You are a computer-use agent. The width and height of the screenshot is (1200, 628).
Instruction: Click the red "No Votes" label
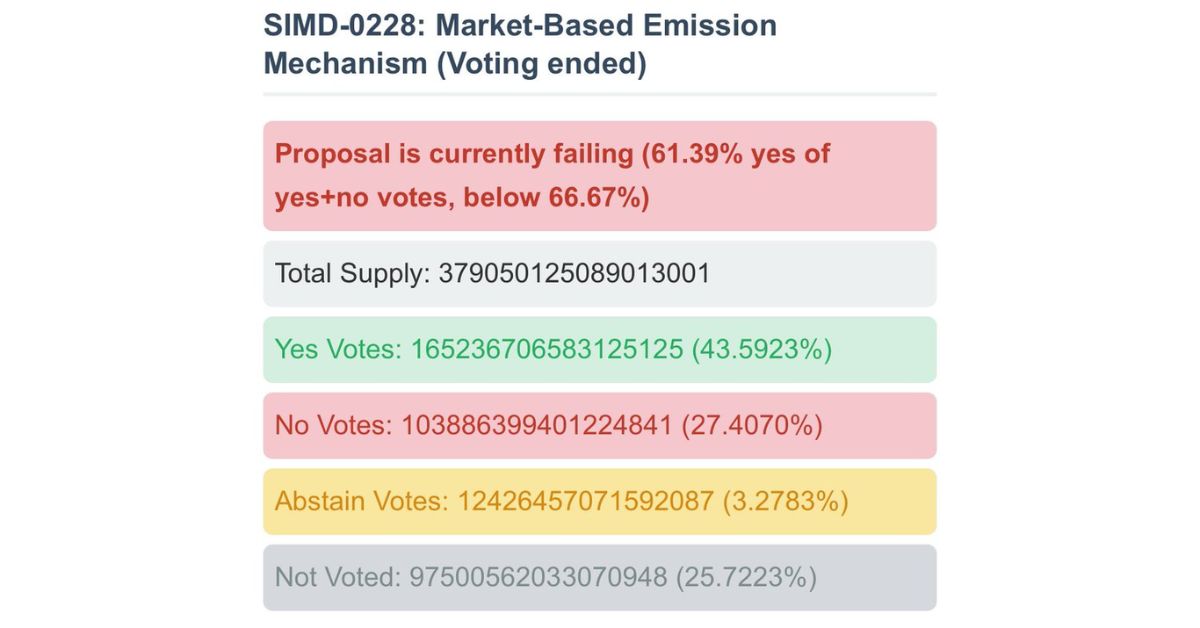333,426
